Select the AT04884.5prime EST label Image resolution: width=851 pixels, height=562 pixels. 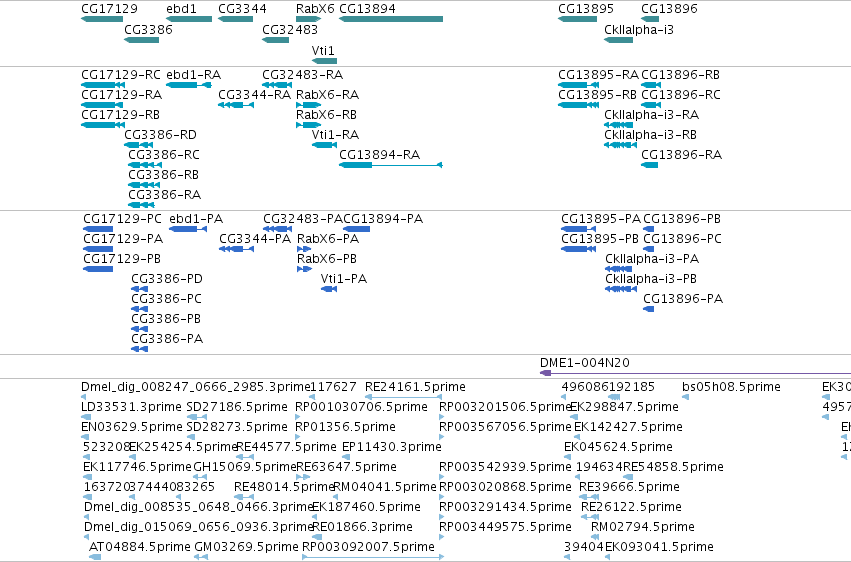point(139,547)
